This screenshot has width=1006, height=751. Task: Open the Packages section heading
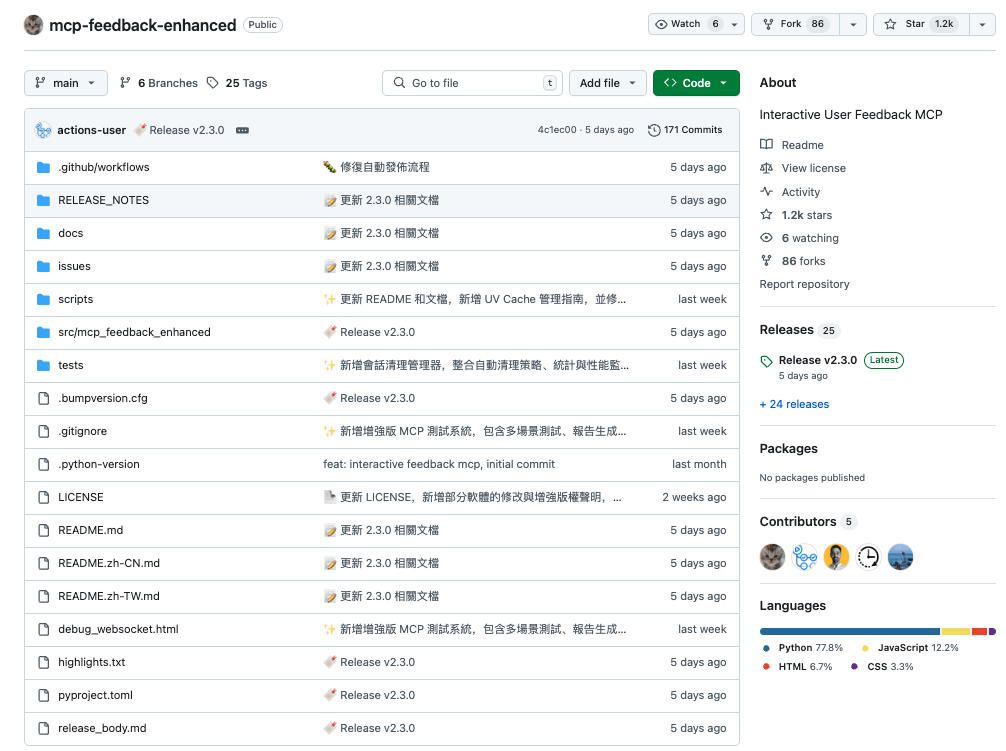pos(789,449)
